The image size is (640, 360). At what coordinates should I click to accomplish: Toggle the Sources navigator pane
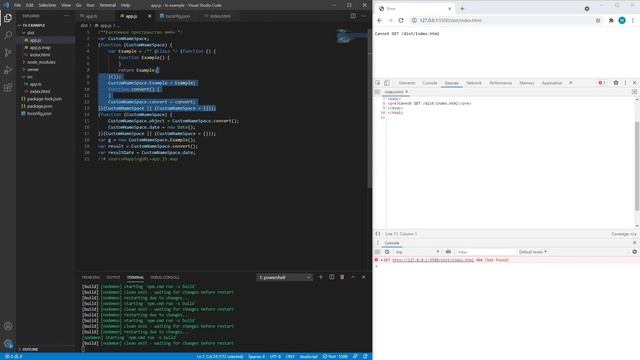pyautogui.click(x=378, y=92)
